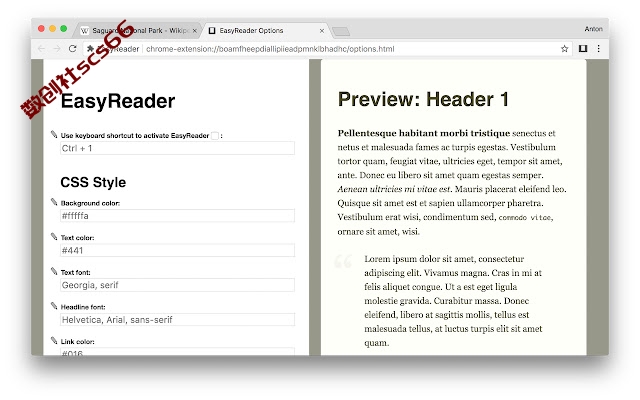Image resolution: width=640 pixels, height=400 pixels.
Task: Click the Lorem ipsum blockquote text
Action: (453, 300)
